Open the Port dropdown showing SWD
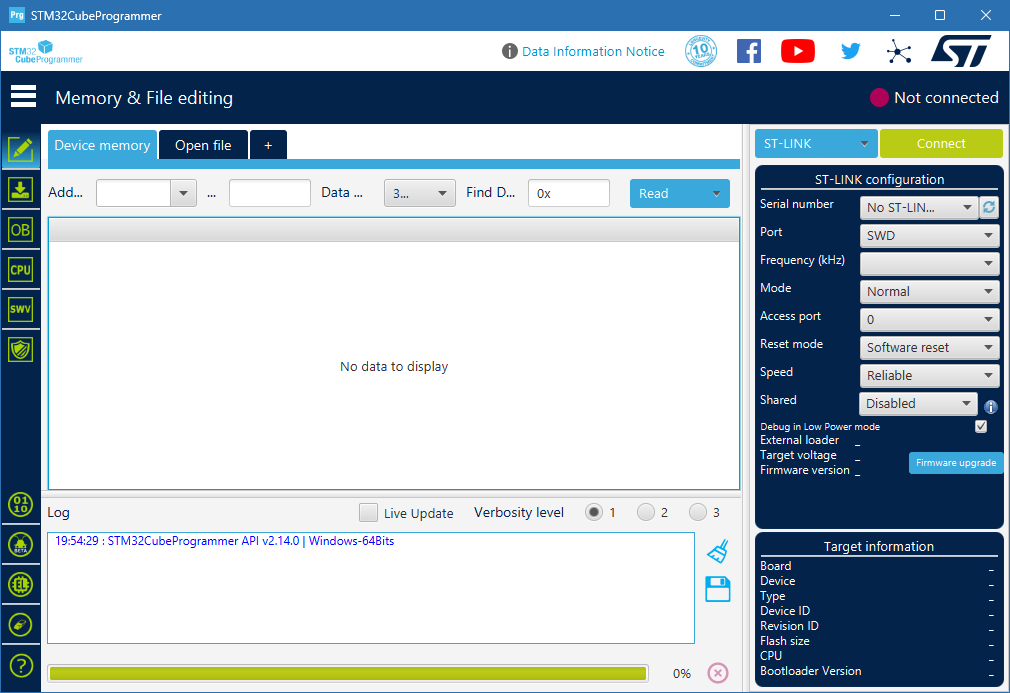The image size is (1010, 693). 929,235
